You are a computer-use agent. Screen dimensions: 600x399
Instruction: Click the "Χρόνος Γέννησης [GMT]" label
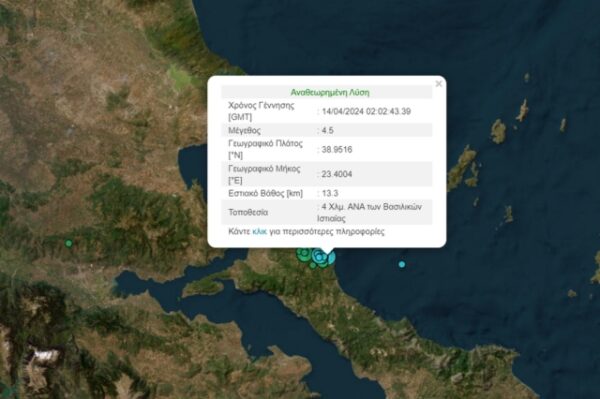coord(261,111)
